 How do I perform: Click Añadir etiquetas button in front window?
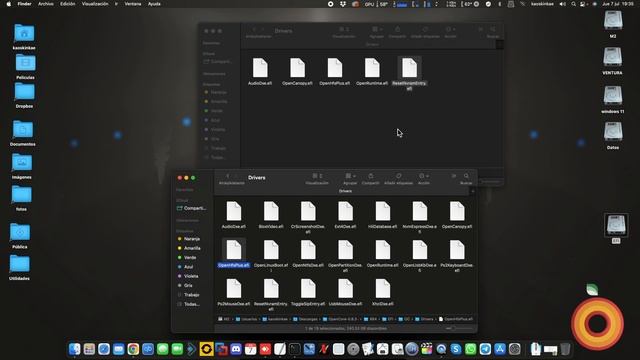click(x=398, y=176)
